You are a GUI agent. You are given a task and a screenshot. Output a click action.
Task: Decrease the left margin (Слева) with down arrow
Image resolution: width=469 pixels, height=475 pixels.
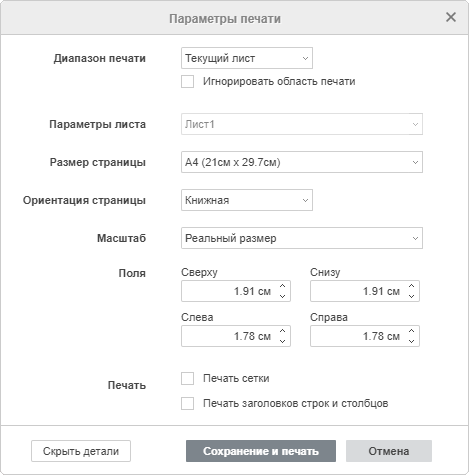point(283,341)
